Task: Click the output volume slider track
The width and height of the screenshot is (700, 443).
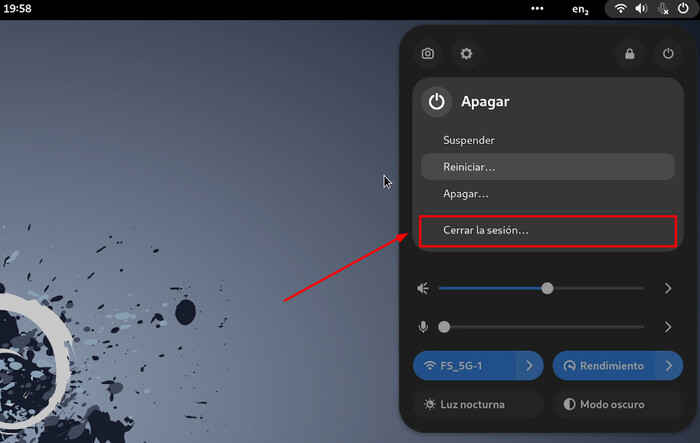Action: click(541, 288)
